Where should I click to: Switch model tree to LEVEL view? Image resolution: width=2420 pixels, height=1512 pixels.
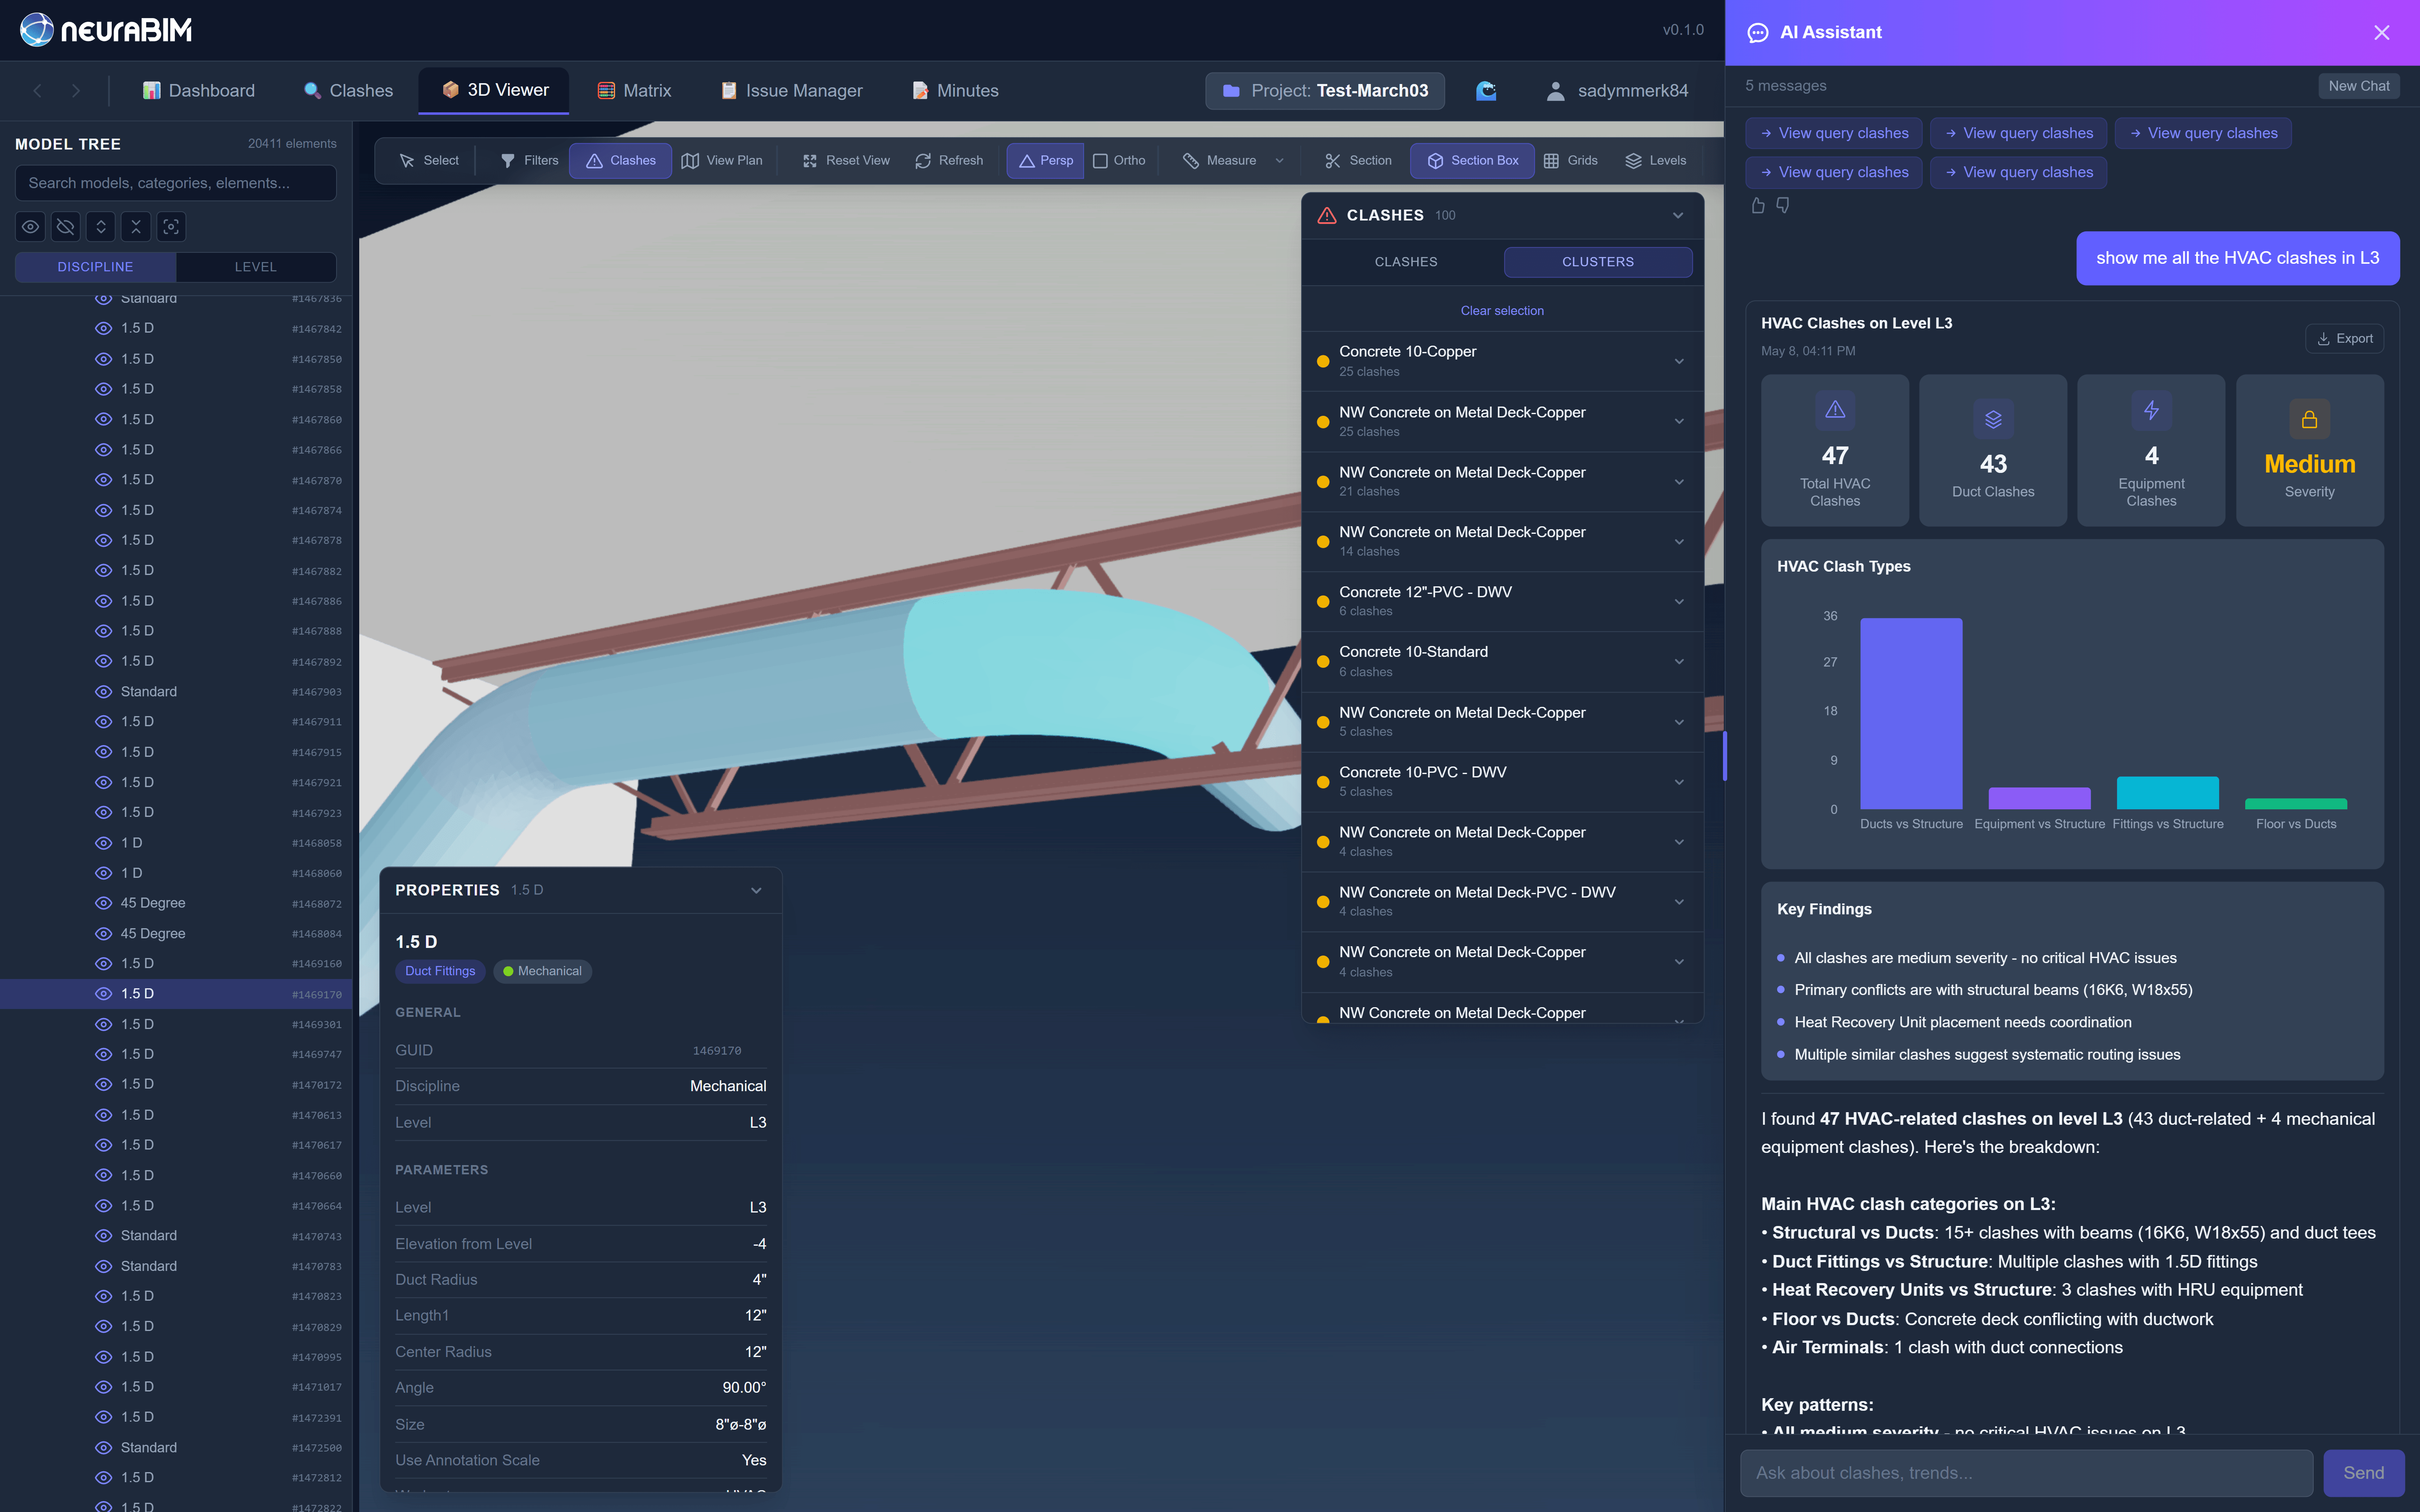255,267
